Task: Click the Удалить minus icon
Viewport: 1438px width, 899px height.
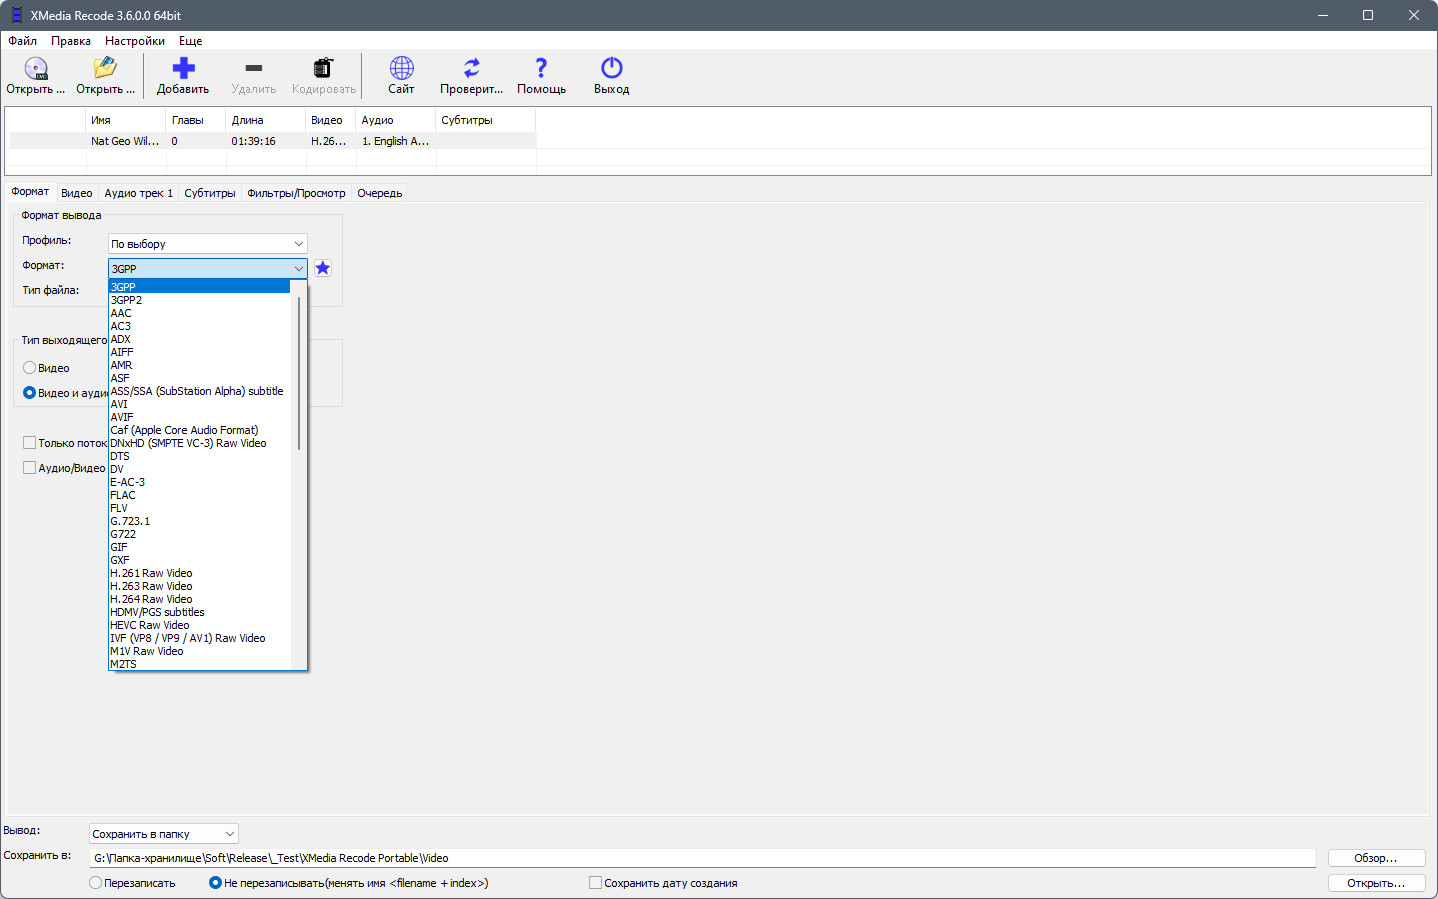Action: click(254, 68)
